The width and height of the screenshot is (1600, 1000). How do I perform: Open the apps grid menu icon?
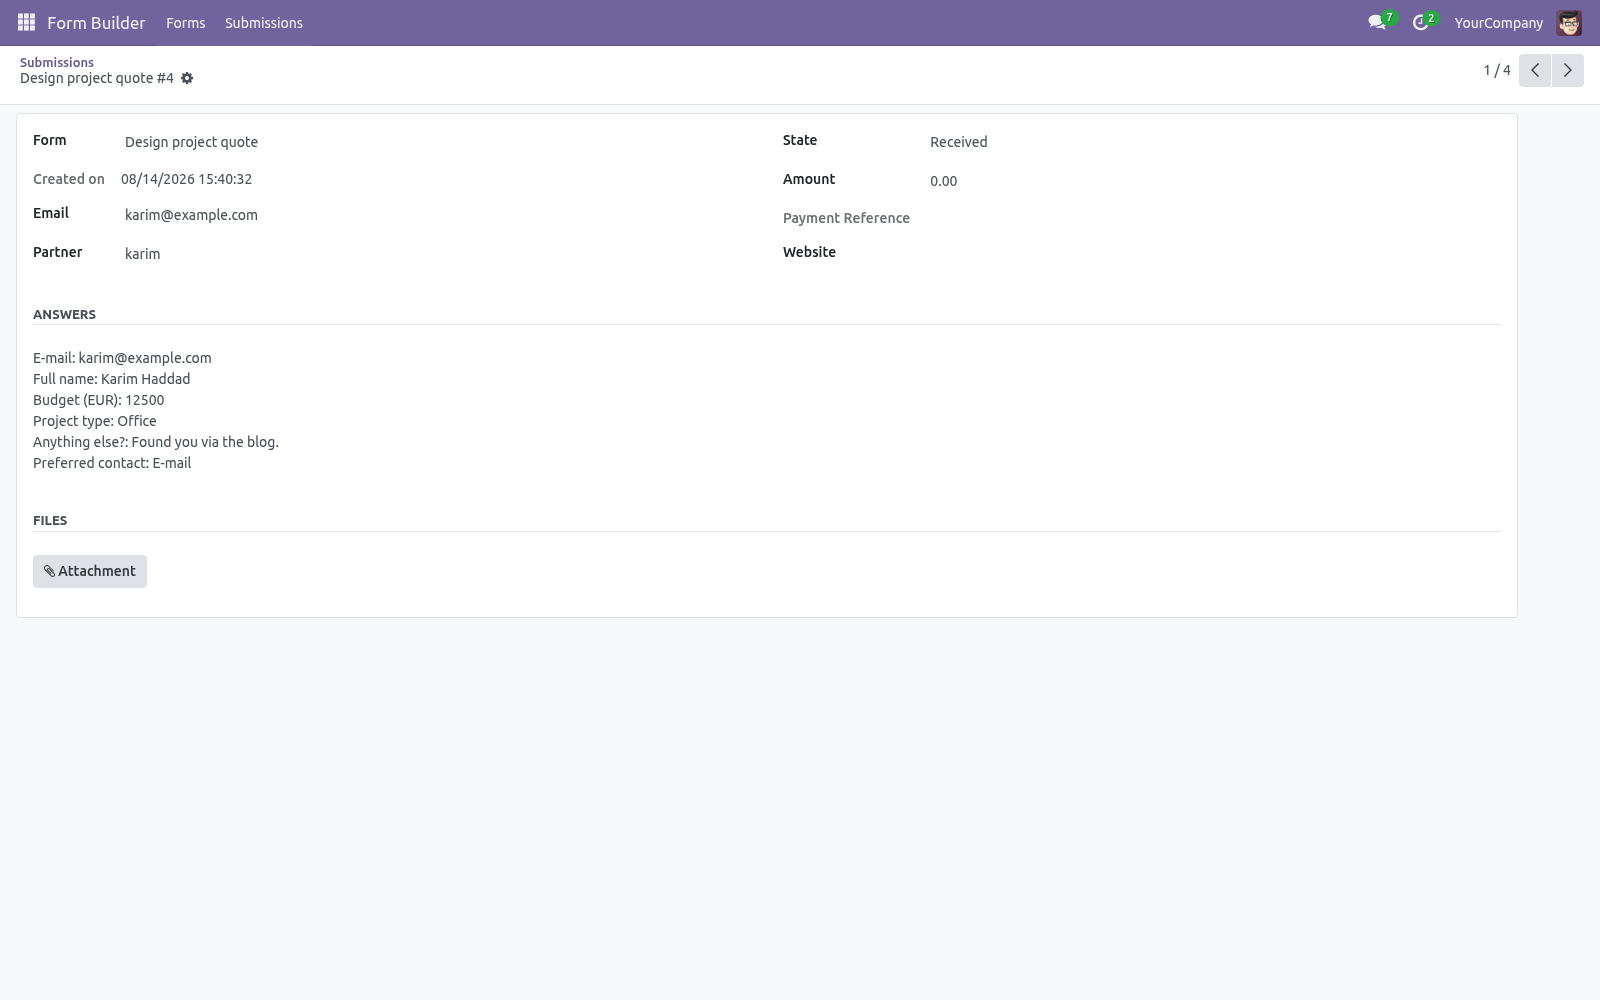pos(27,22)
